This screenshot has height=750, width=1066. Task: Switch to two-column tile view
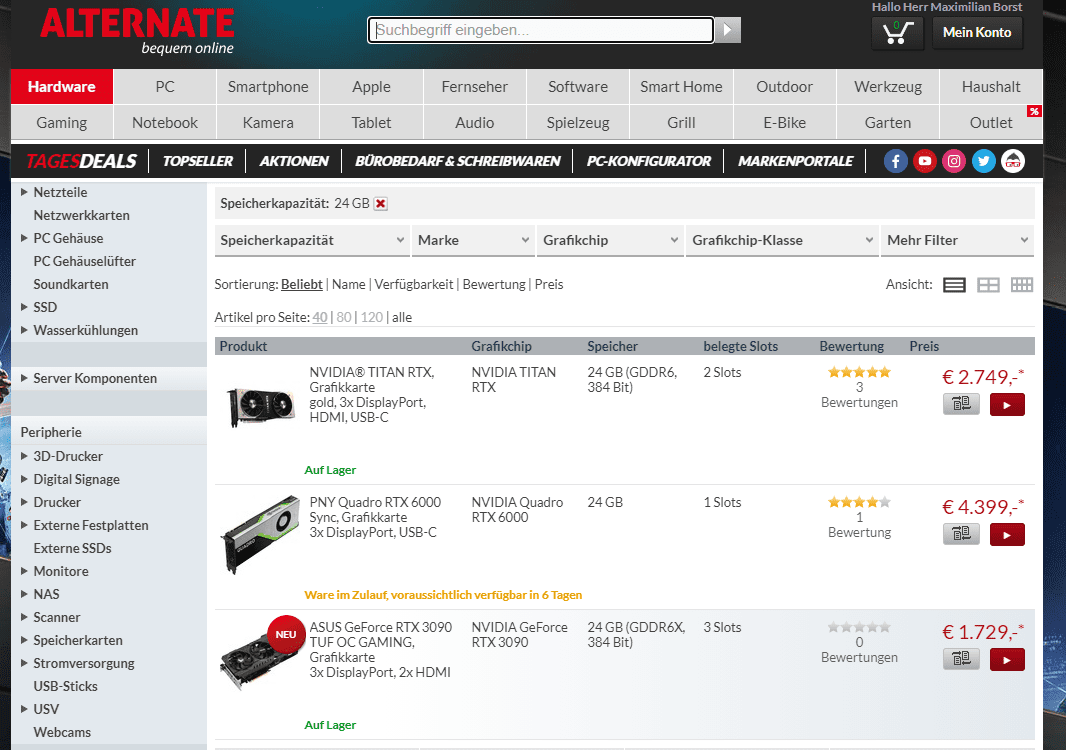pyautogui.click(x=988, y=285)
